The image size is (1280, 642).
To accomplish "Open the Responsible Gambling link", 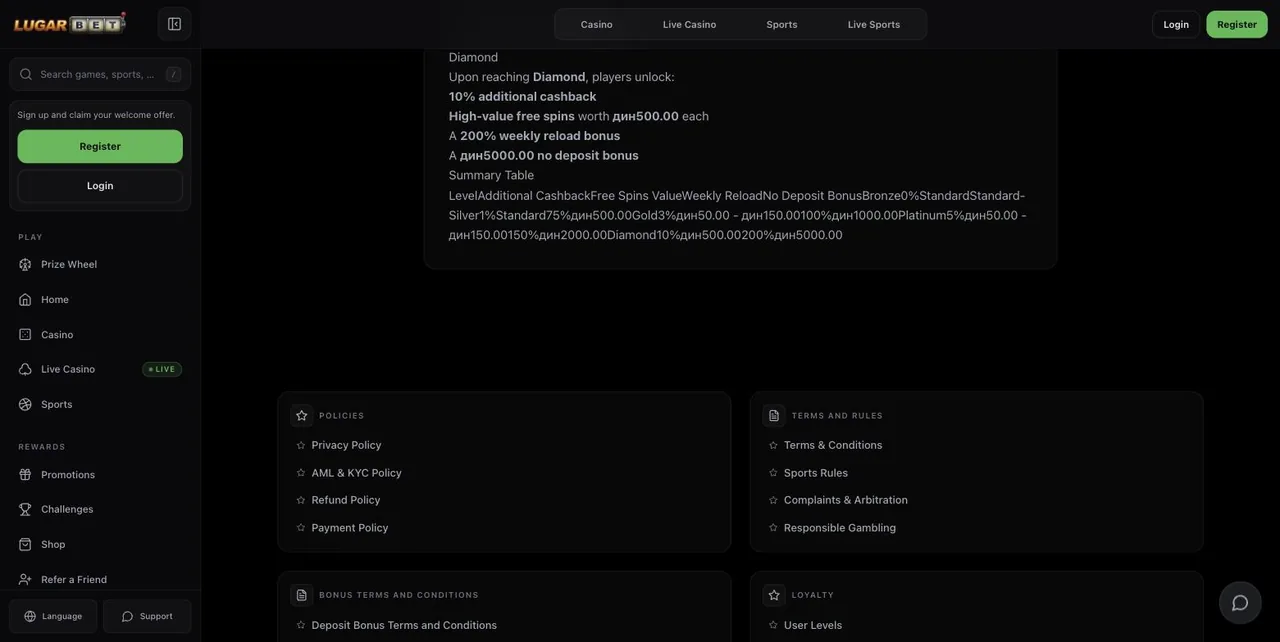I will (x=840, y=528).
